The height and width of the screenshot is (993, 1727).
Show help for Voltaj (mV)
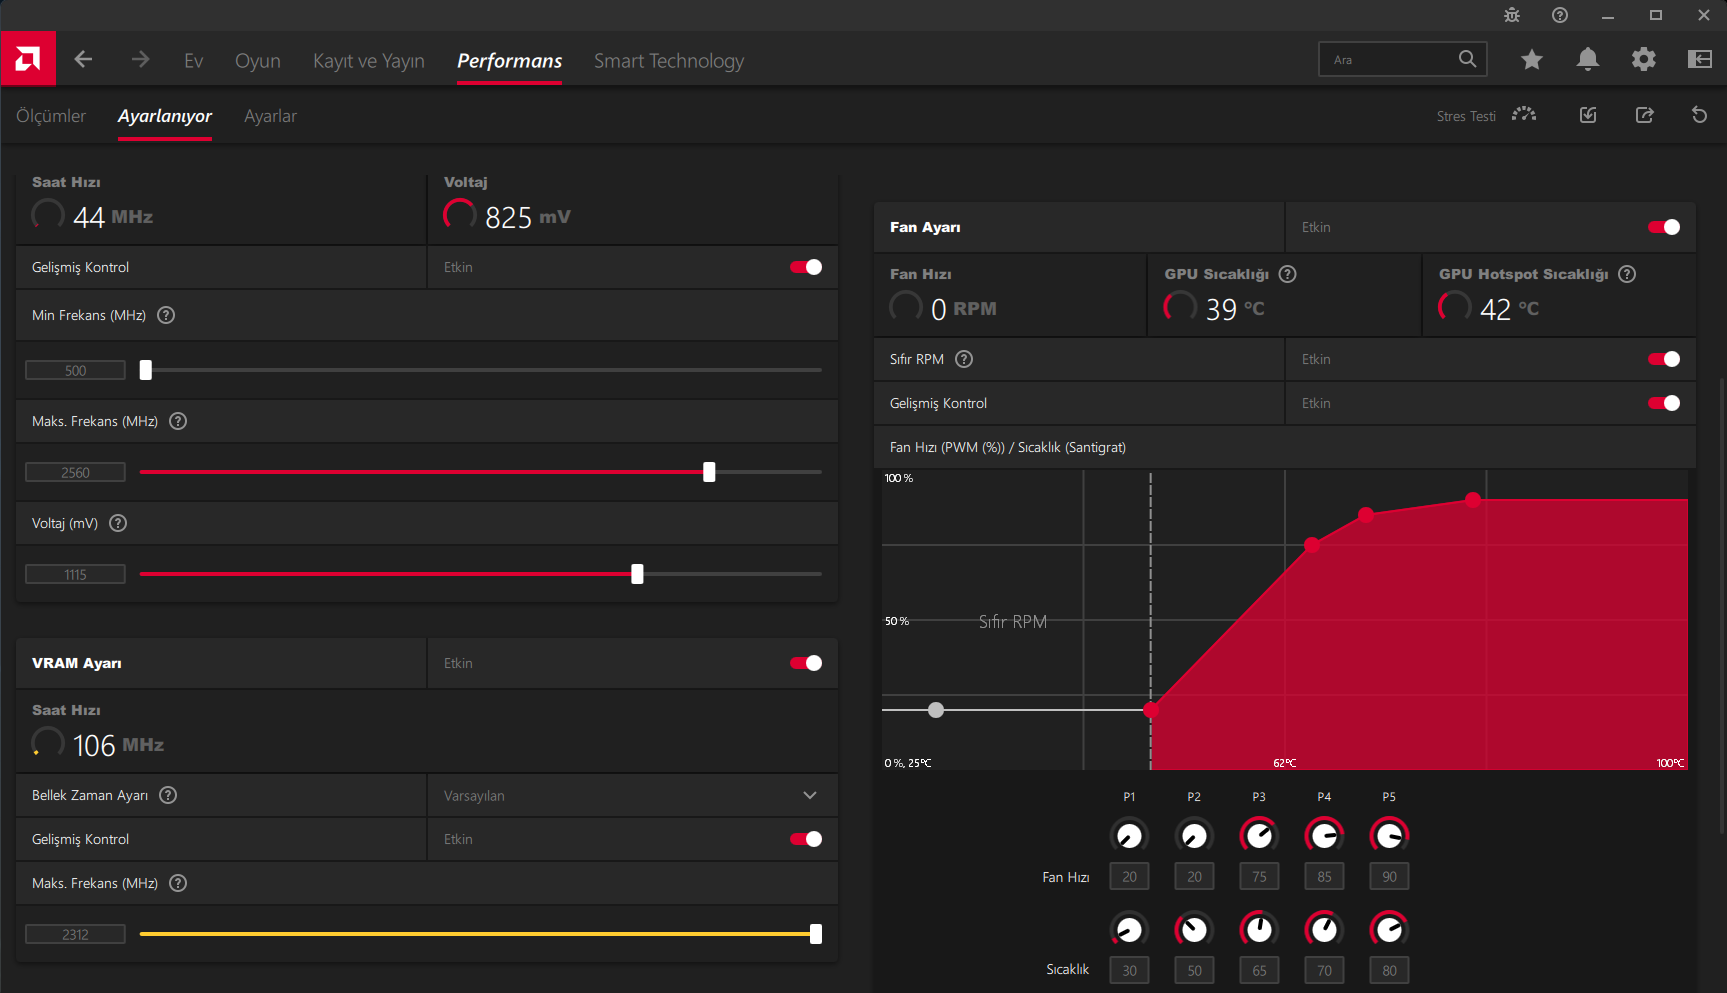coord(118,523)
